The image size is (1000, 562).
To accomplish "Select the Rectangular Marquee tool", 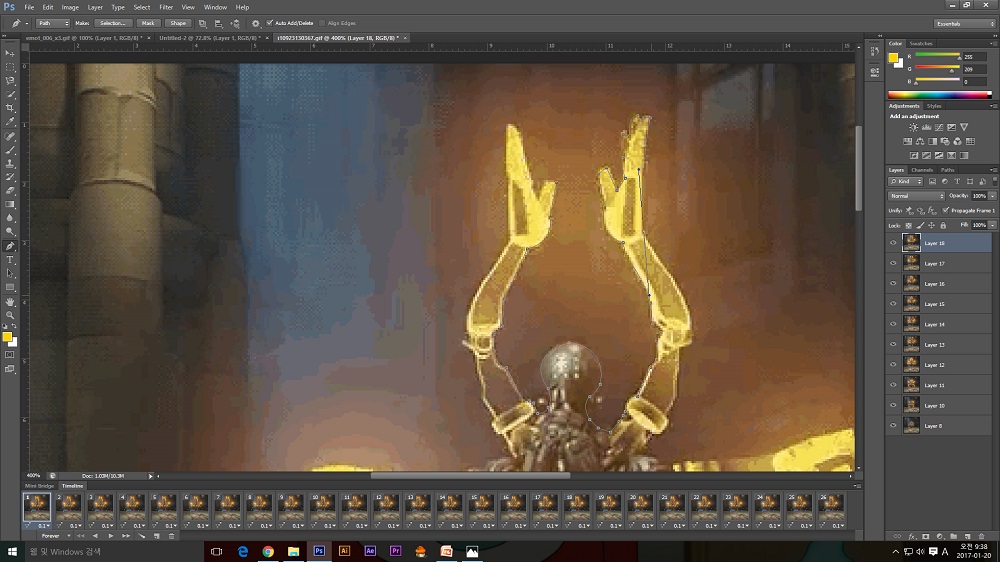I will point(10,67).
